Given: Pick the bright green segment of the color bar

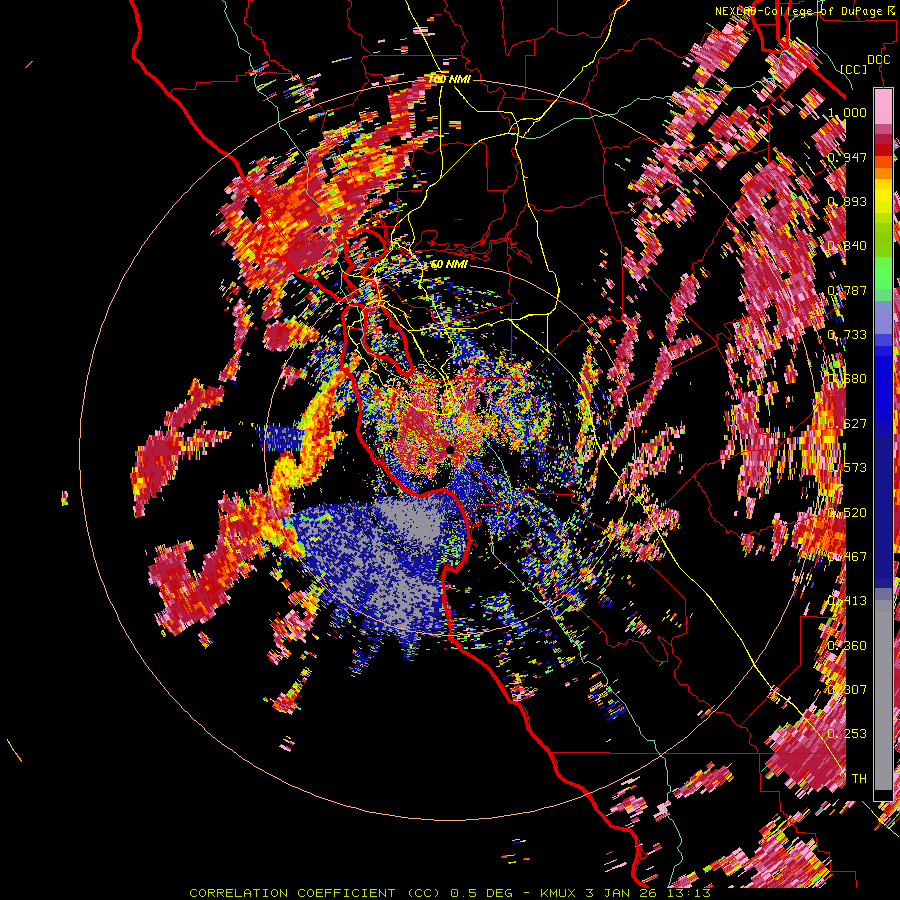Looking at the screenshot, I should coord(883,273).
